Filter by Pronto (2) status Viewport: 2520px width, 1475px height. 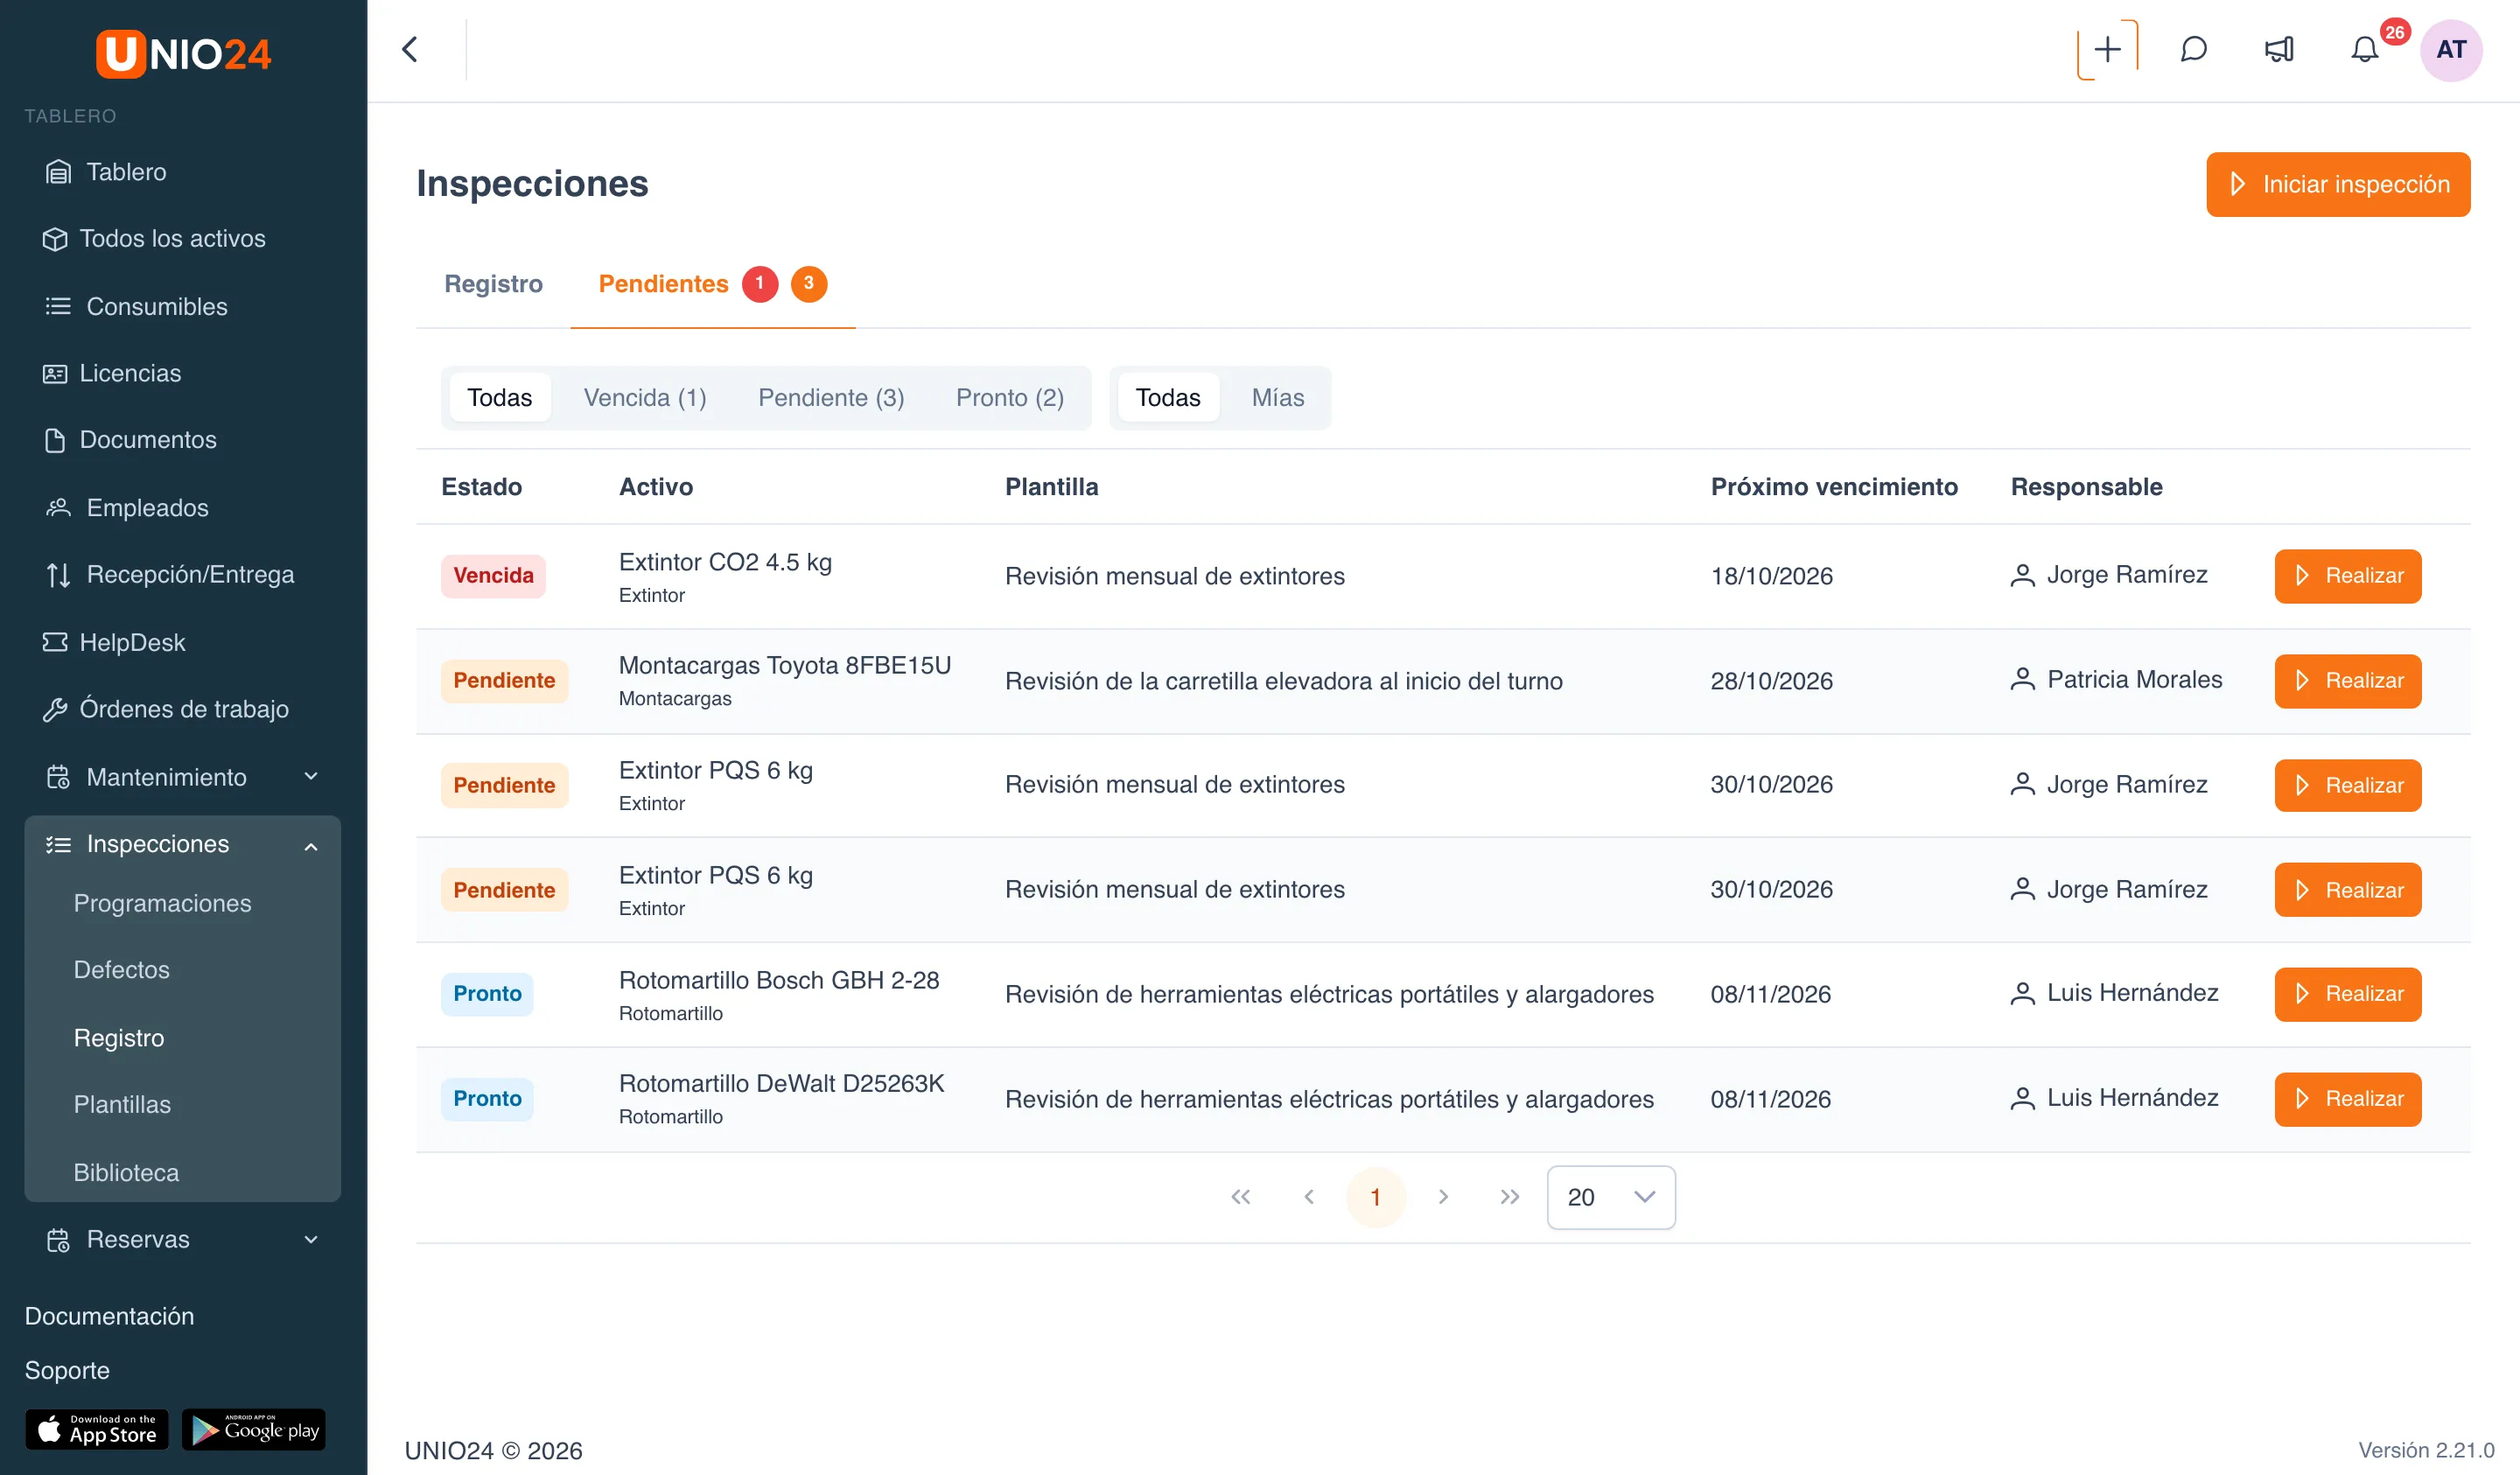[x=1009, y=398]
